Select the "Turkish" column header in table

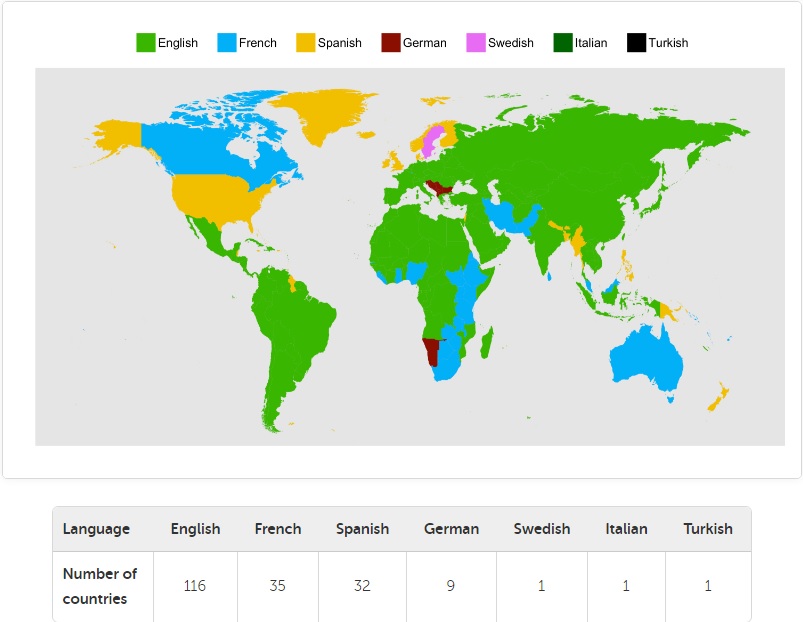pyautogui.click(x=708, y=529)
